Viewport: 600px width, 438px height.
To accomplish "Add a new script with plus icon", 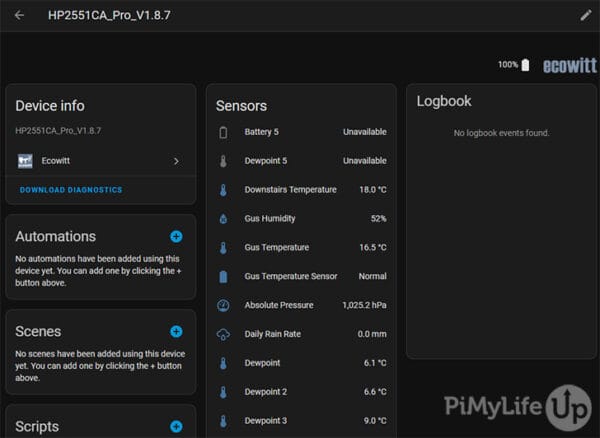I will coord(176,426).
